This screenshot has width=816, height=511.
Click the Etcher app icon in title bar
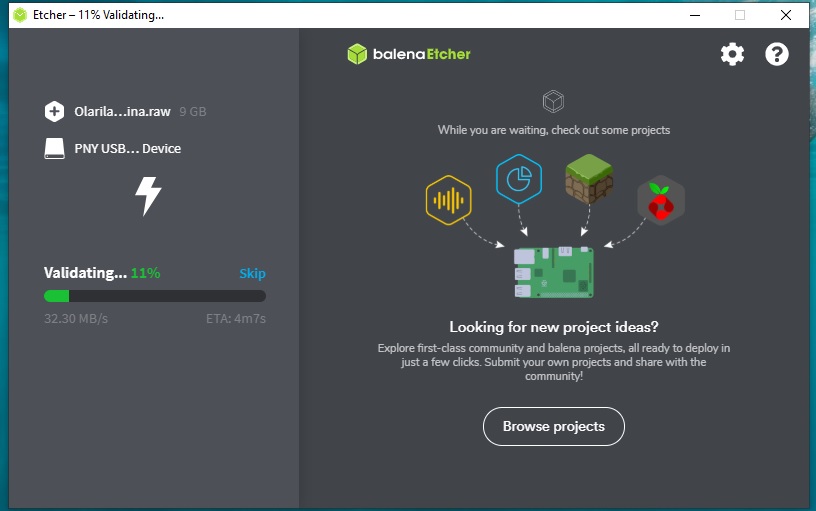[20, 15]
